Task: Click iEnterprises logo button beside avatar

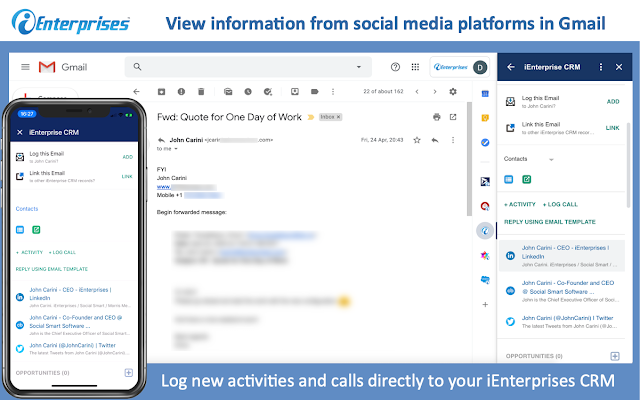Action: click(x=451, y=67)
